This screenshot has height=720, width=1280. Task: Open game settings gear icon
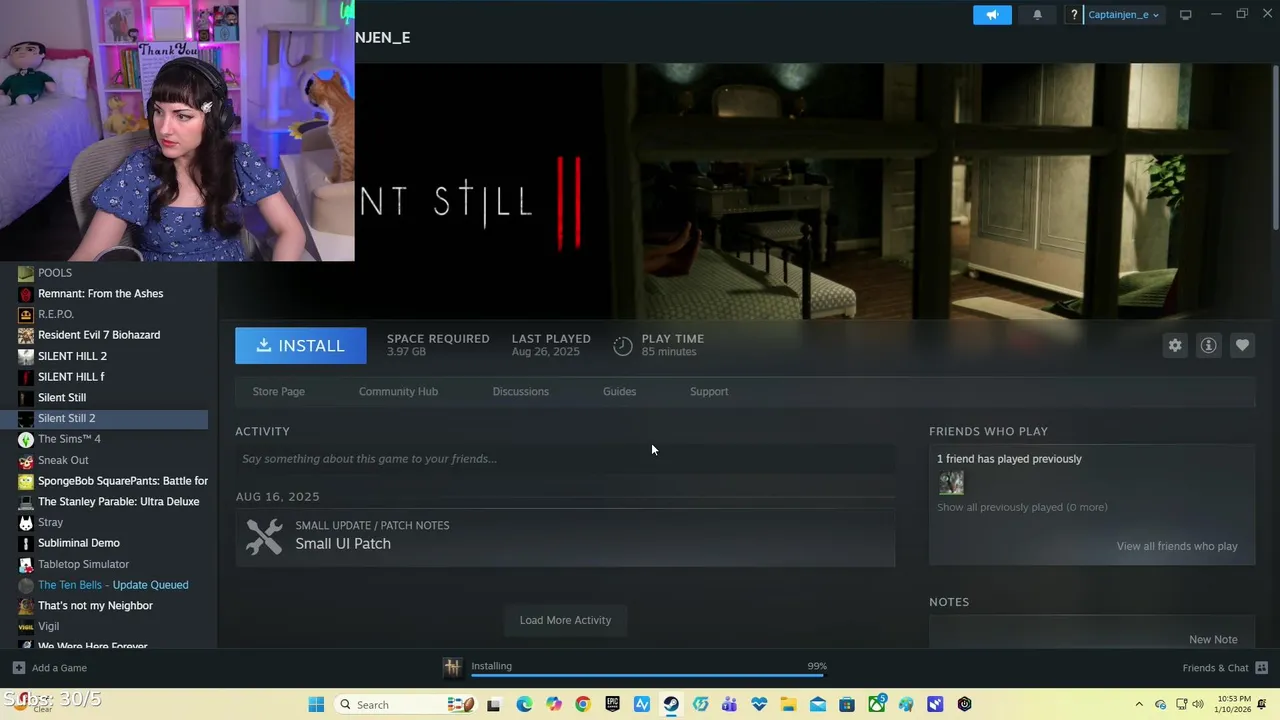pos(1175,345)
